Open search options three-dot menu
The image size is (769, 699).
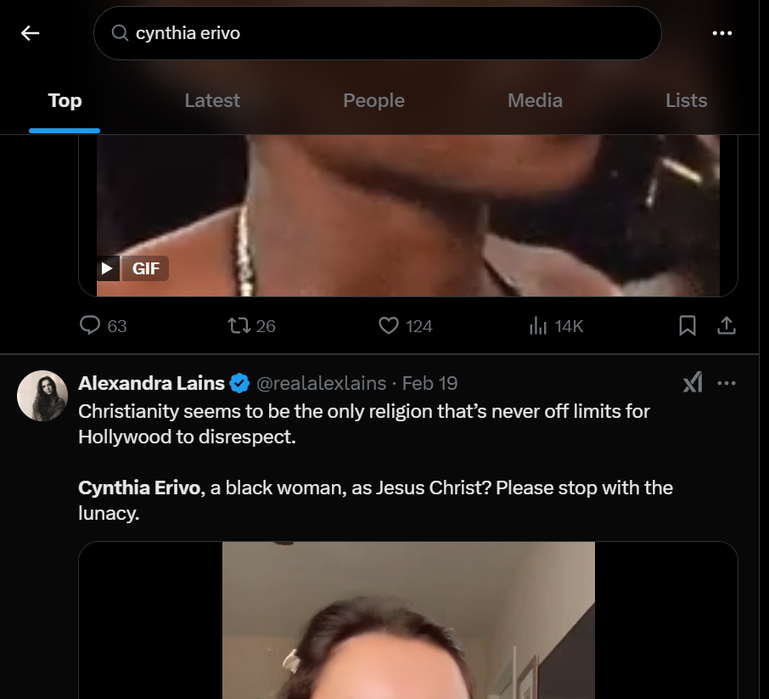pyautogui.click(x=722, y=33)
